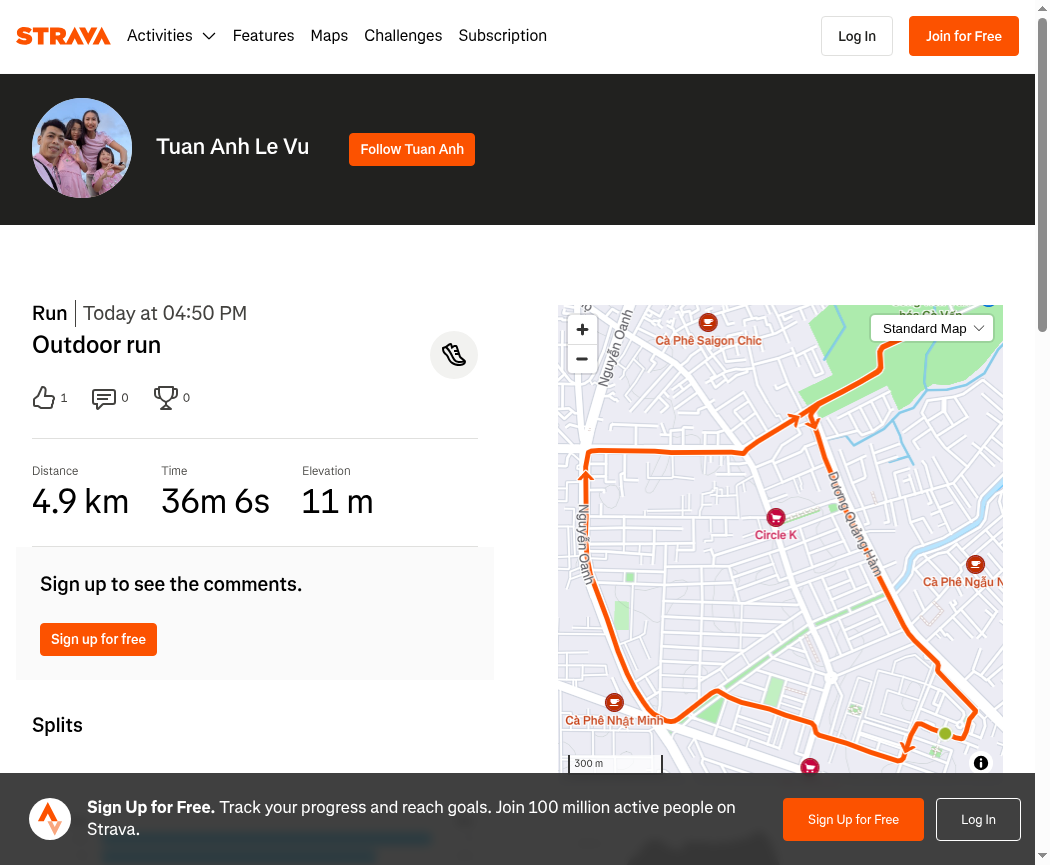
Task: Click the 4.9 km distance value
Action: pos(80,501)
